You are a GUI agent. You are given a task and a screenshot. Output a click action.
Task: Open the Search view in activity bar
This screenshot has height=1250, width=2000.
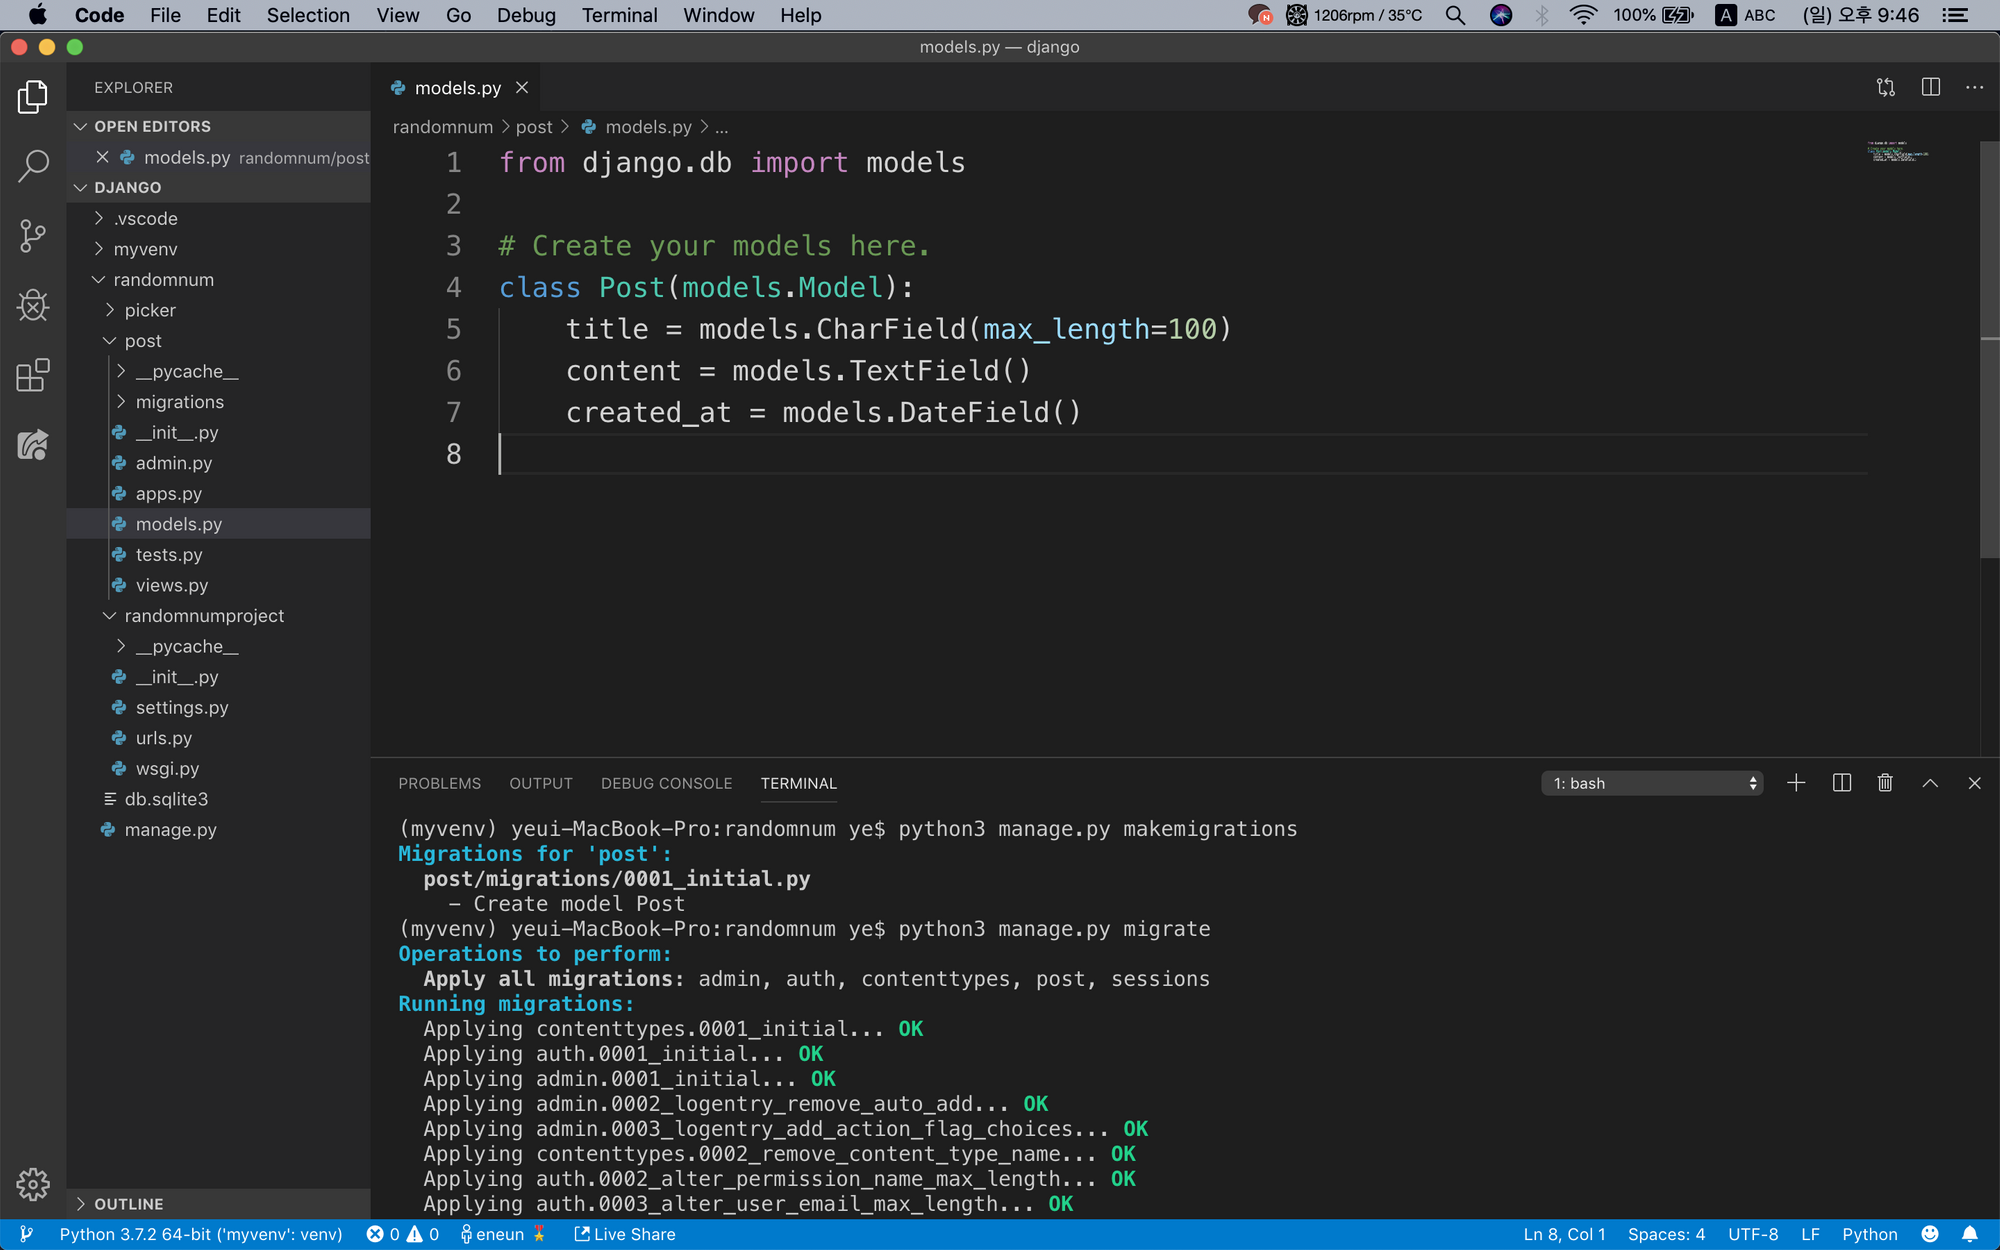tap(33, 166)
